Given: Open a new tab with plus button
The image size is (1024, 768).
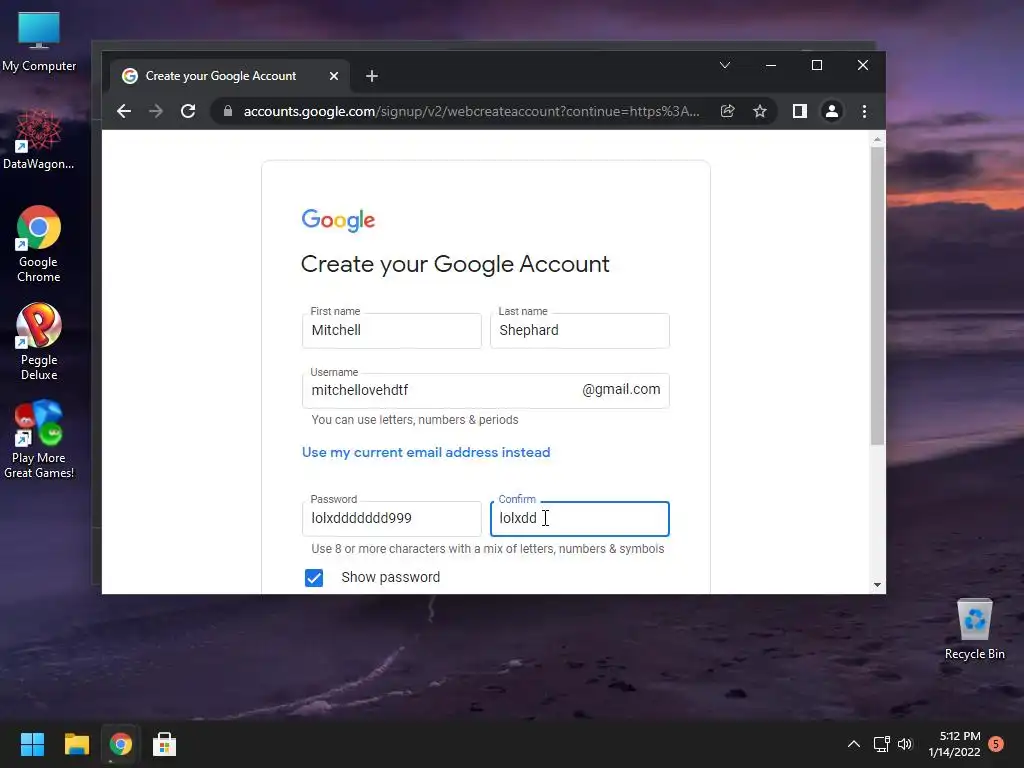Looking at the screenshot, I should pos(372,76).
